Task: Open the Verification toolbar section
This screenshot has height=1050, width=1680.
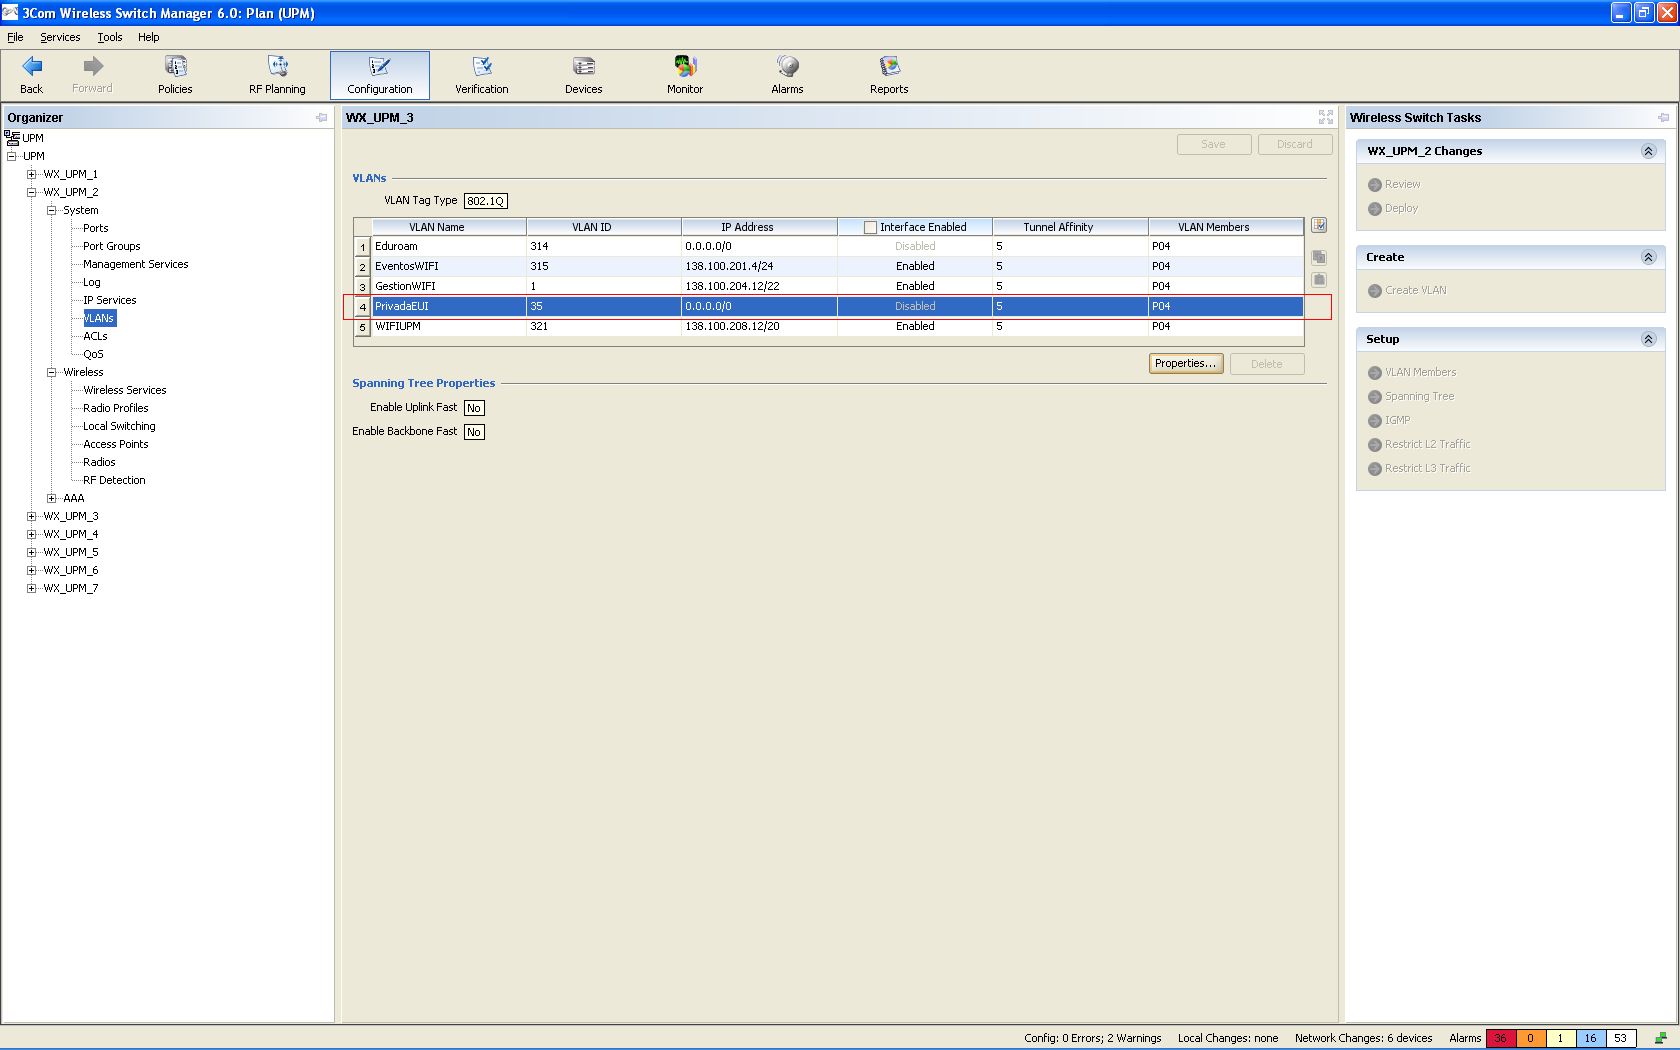Action: (x=482, y=76)
